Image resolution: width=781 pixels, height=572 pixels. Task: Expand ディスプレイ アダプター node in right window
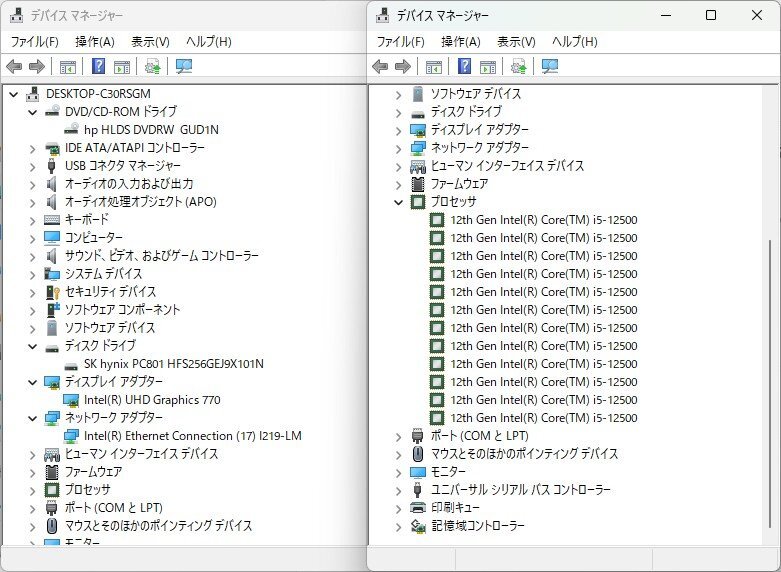398,131
